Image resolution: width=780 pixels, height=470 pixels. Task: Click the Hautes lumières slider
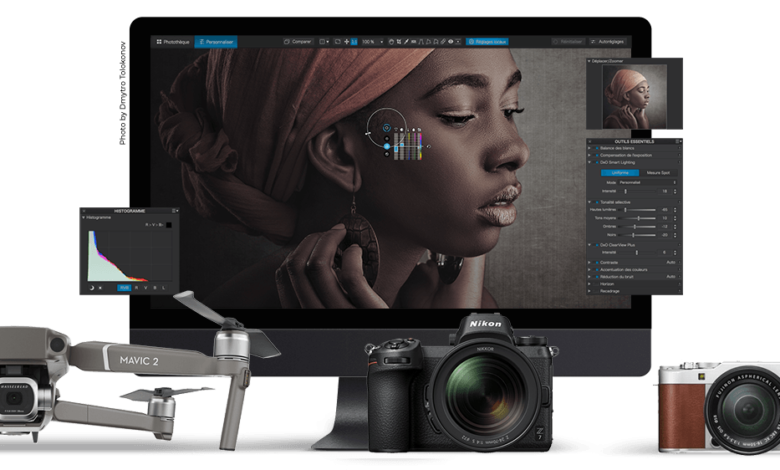point(637,210)
